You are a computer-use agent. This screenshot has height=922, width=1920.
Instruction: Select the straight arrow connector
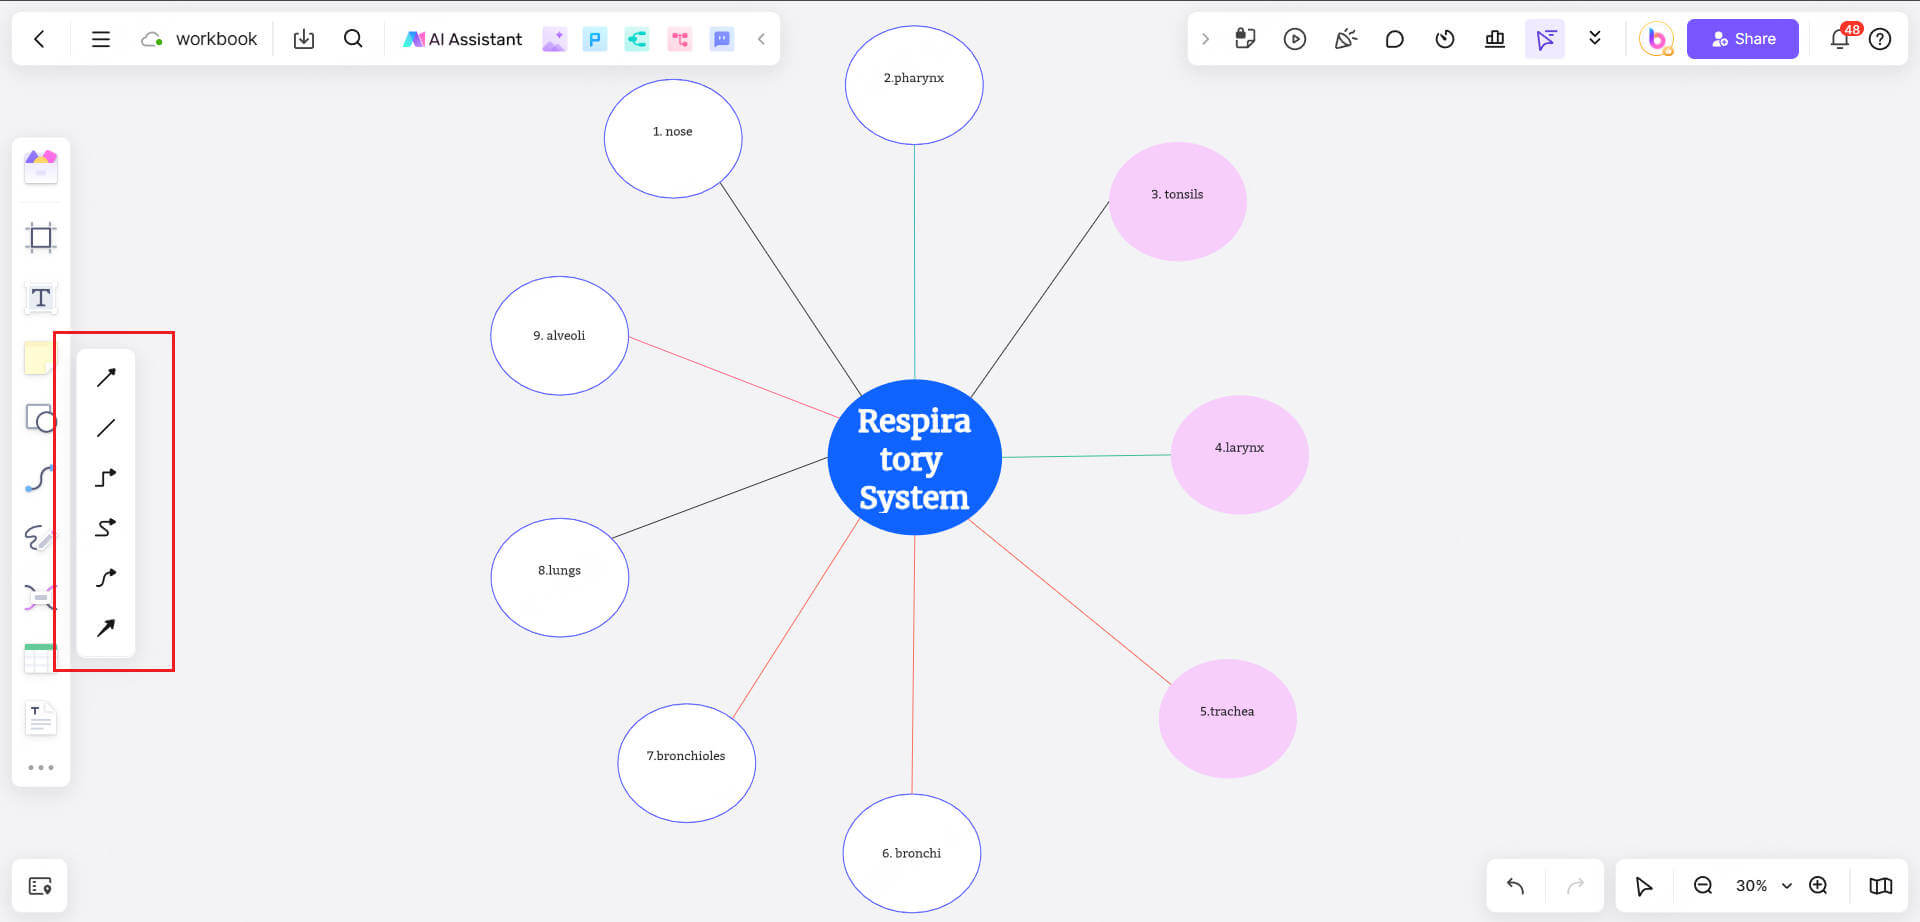106,377
